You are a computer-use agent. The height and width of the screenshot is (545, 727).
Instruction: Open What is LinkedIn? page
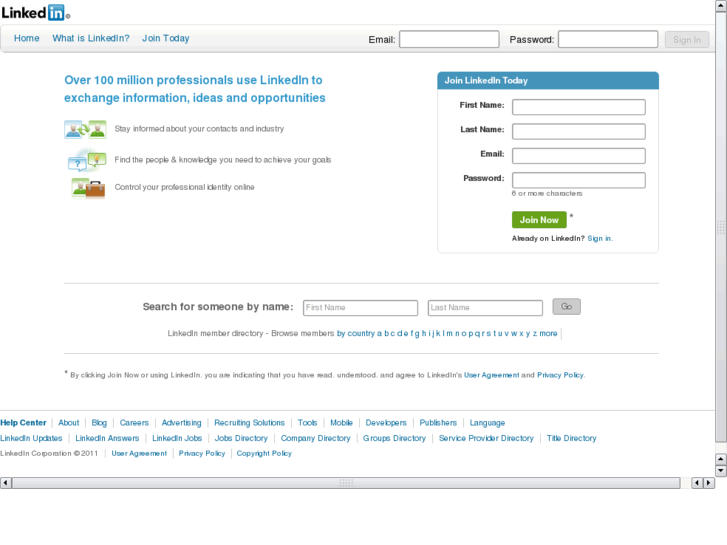pyautogui.click(x=91, y=38)
